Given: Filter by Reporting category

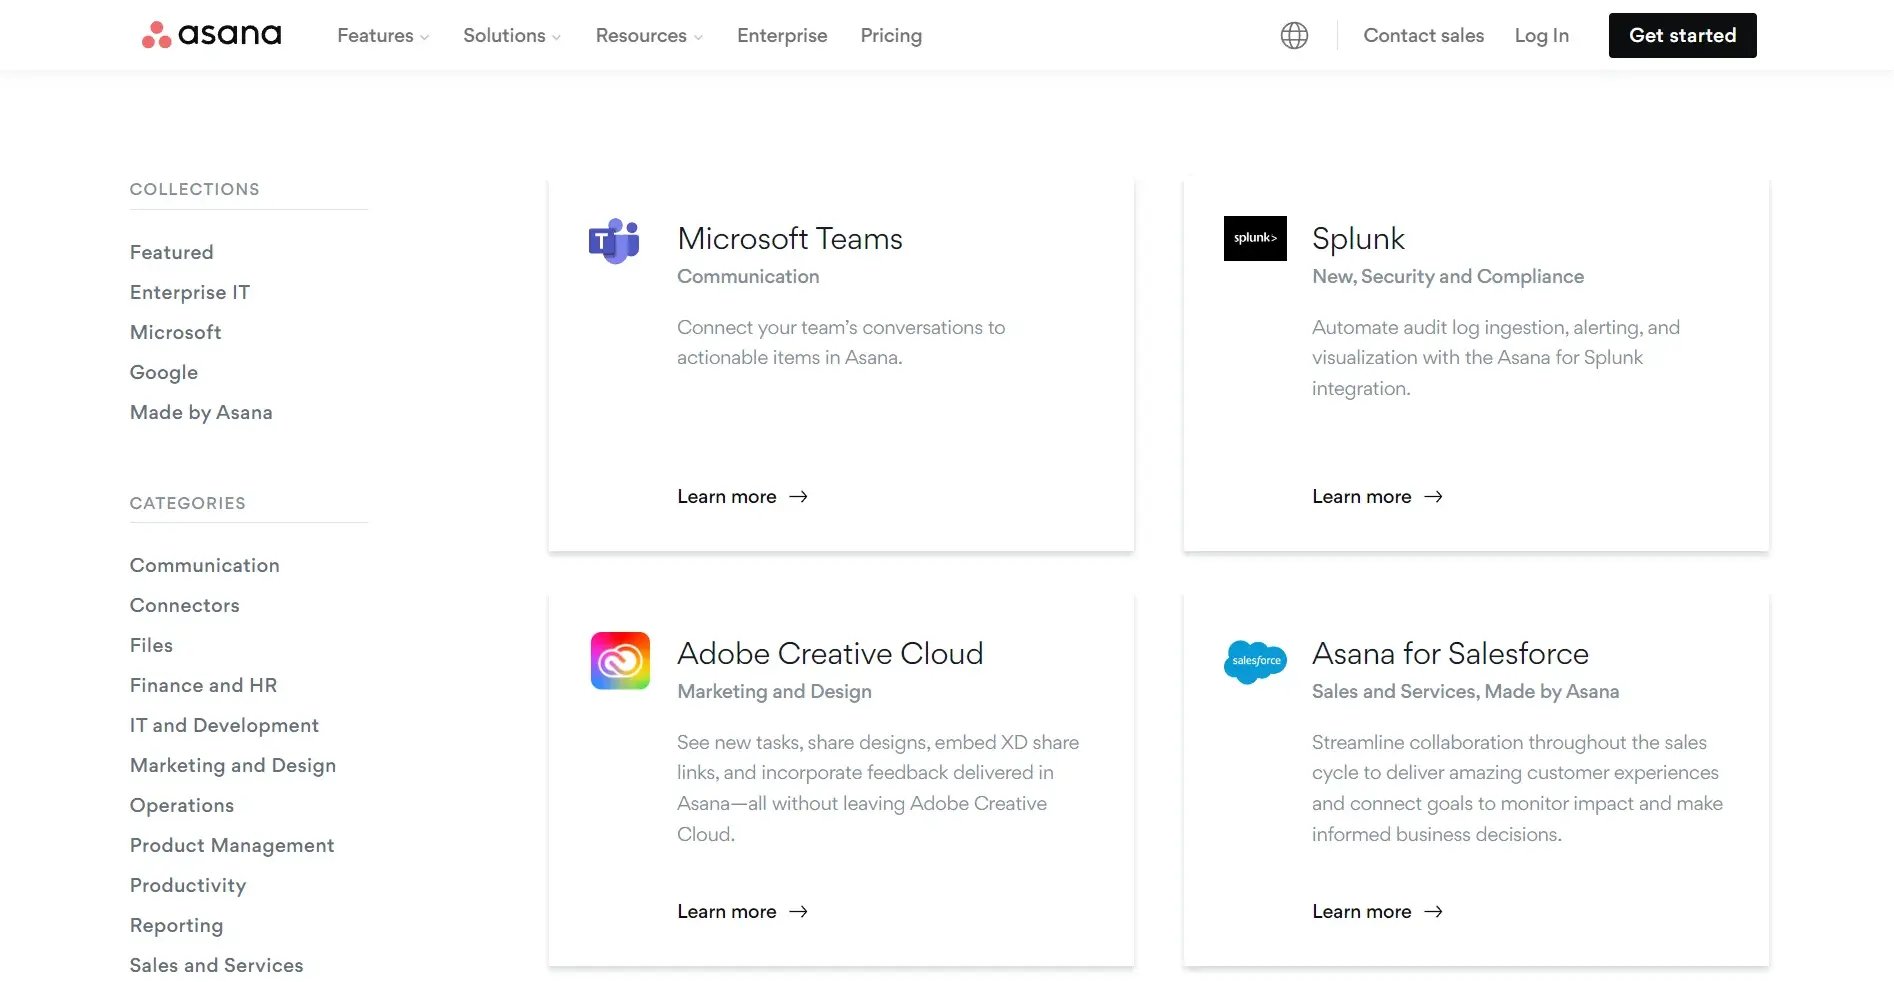Looking at the screenshot, I should pyautogui.click(x=176, y=925).
